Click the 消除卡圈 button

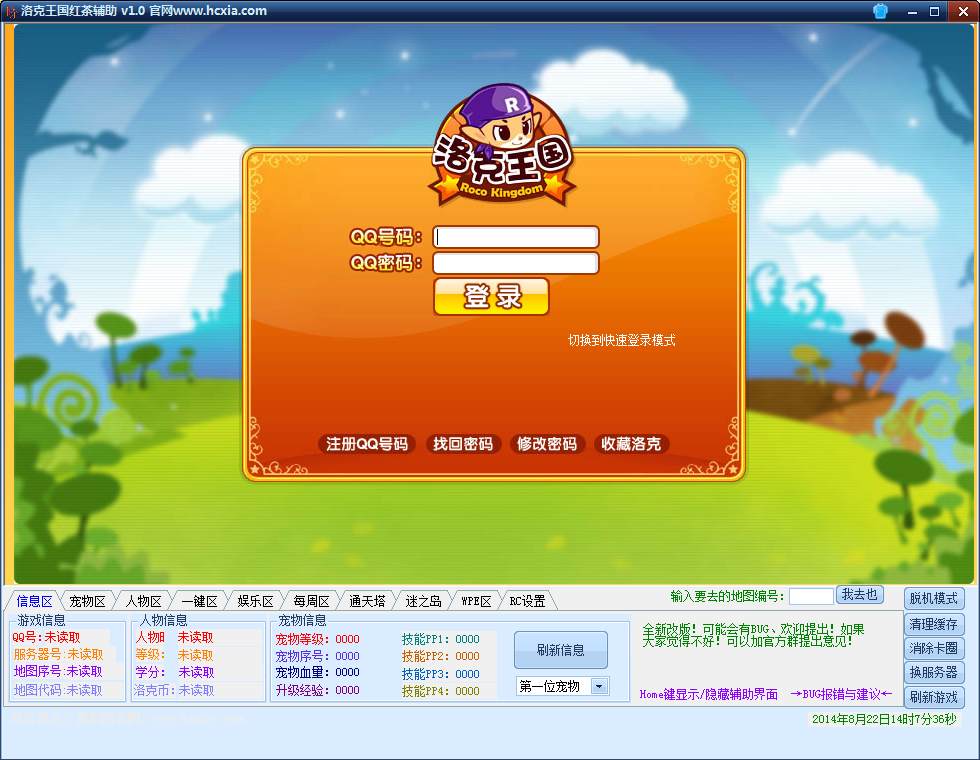[934, 648]
